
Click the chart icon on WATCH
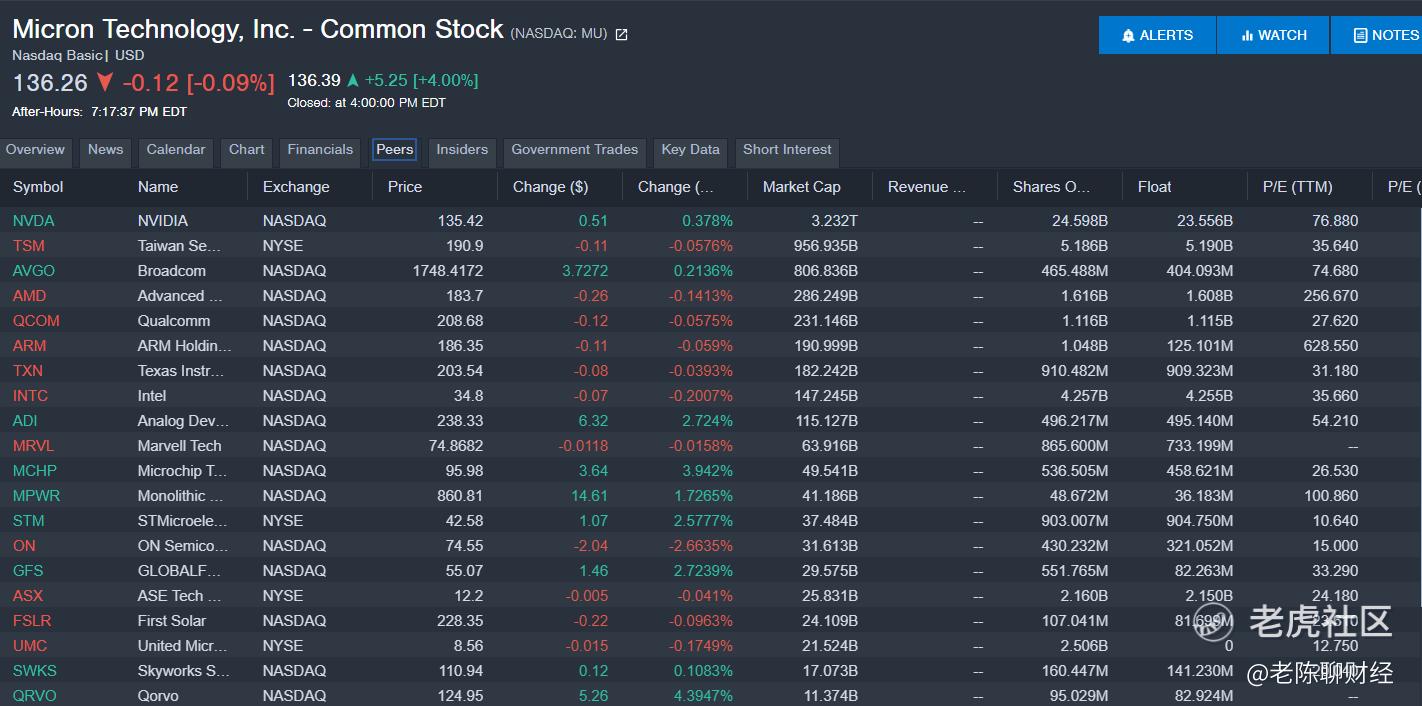pyautogui.click(x=1247, y=35)
